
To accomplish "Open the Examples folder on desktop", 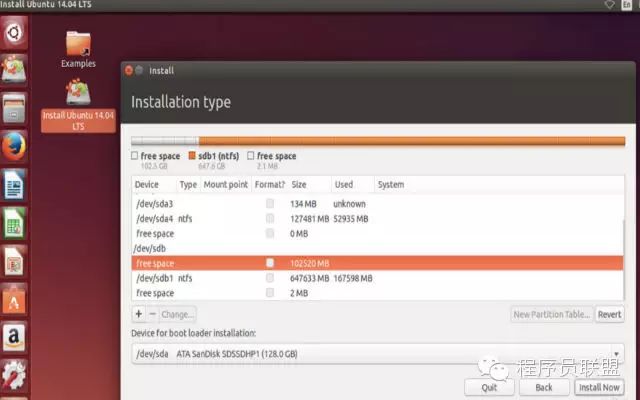I will point(78,49).
